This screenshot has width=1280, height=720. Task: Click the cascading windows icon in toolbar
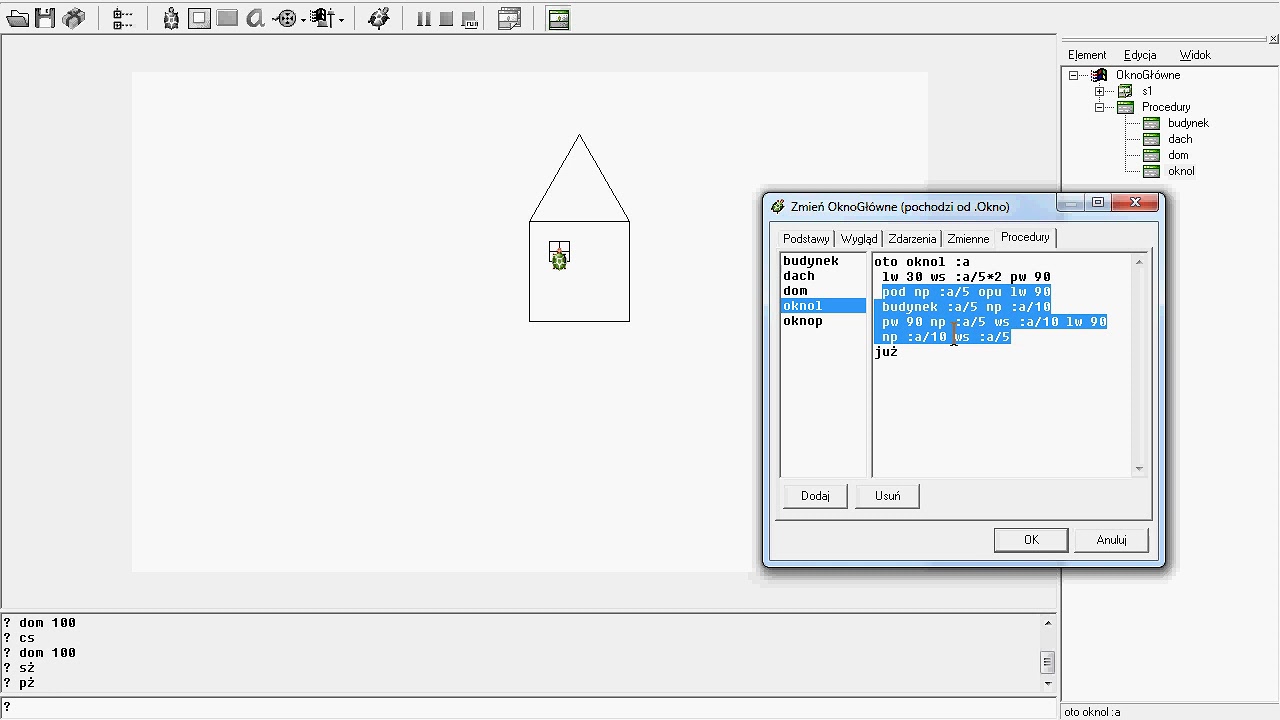510,18
